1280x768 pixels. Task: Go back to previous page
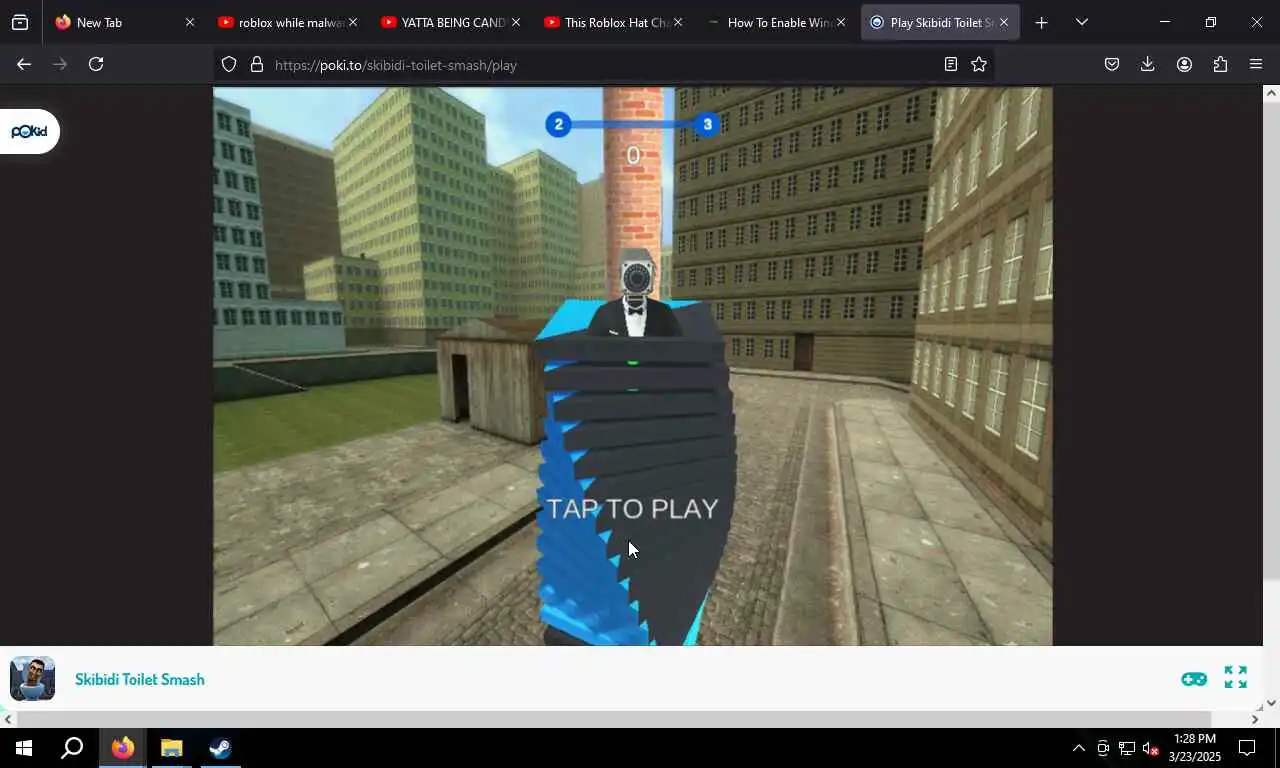pos(24,64)
